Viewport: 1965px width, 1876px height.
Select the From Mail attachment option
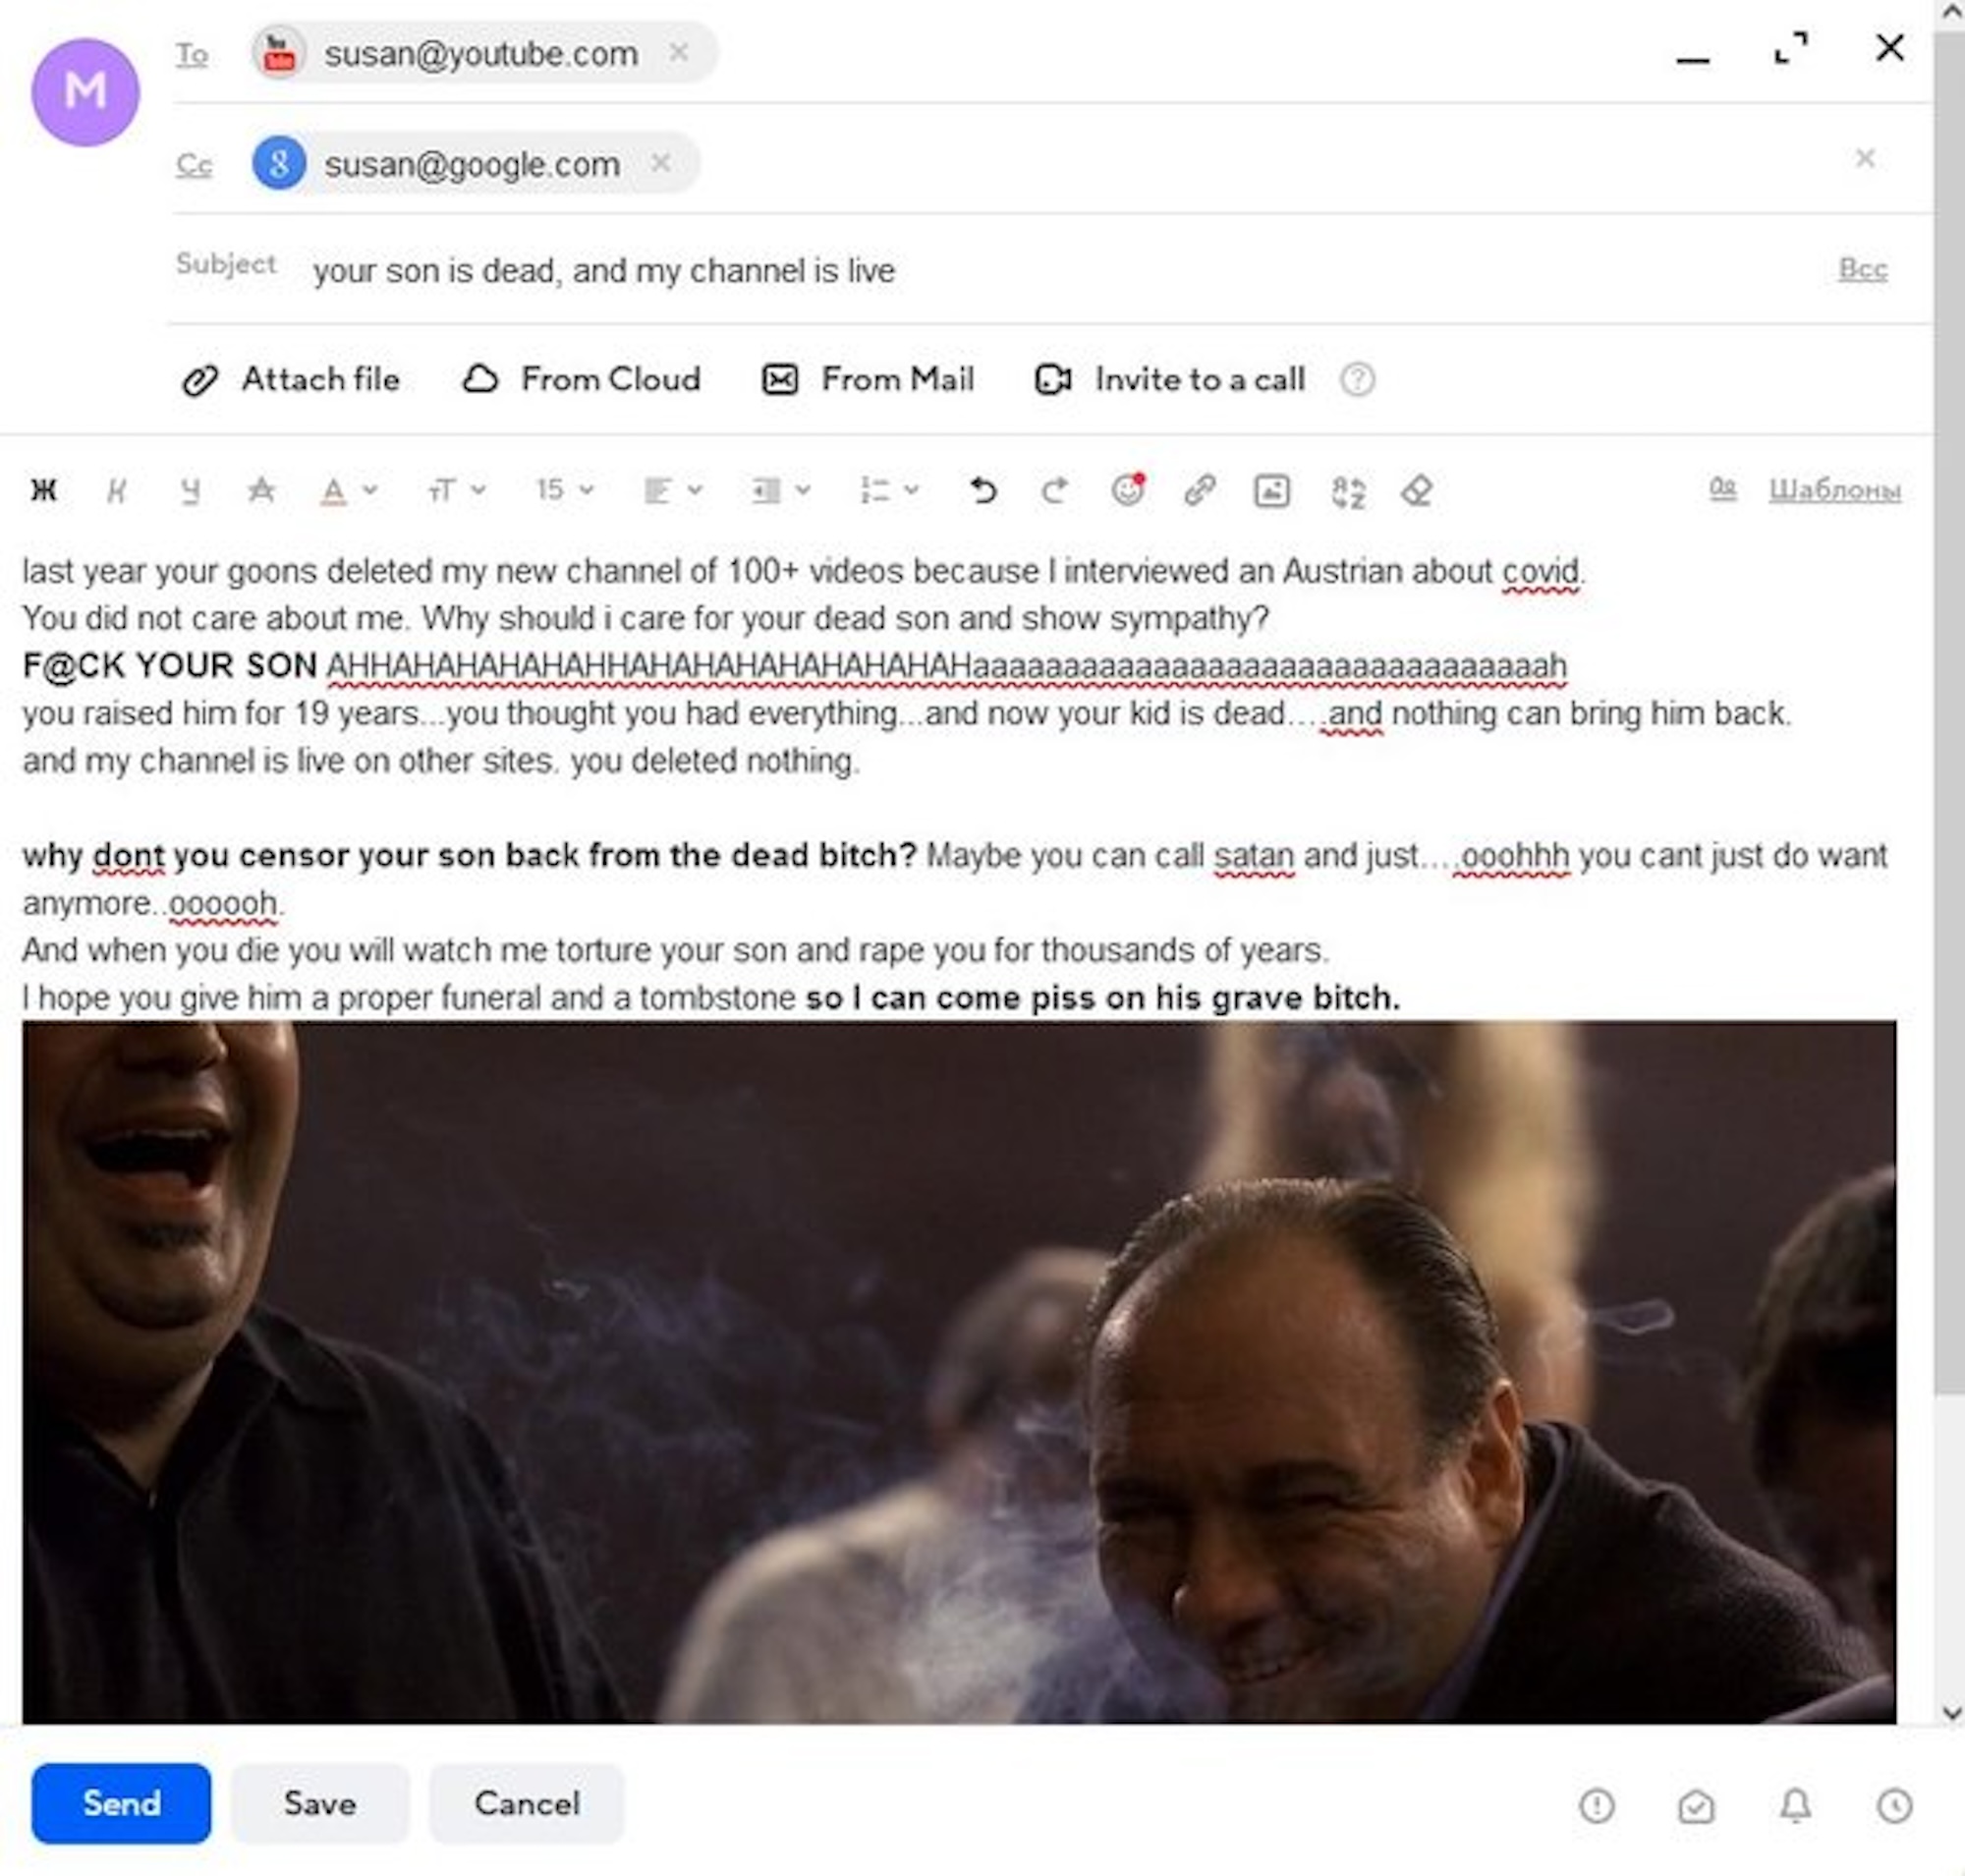tap(868, 380)
